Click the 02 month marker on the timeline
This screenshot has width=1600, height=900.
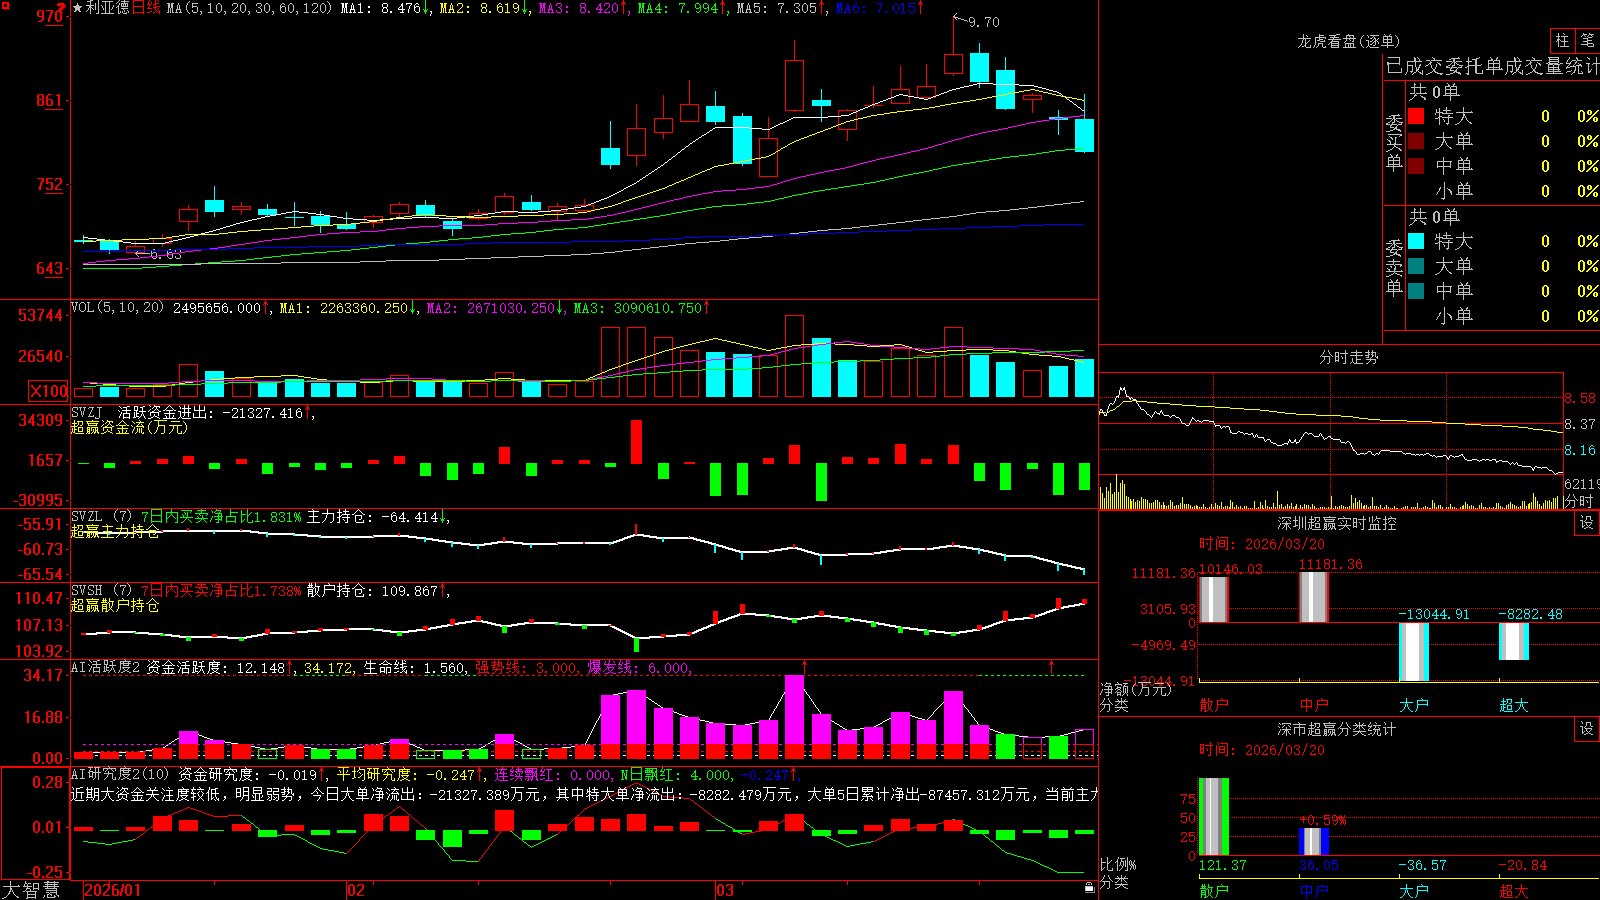356,890
